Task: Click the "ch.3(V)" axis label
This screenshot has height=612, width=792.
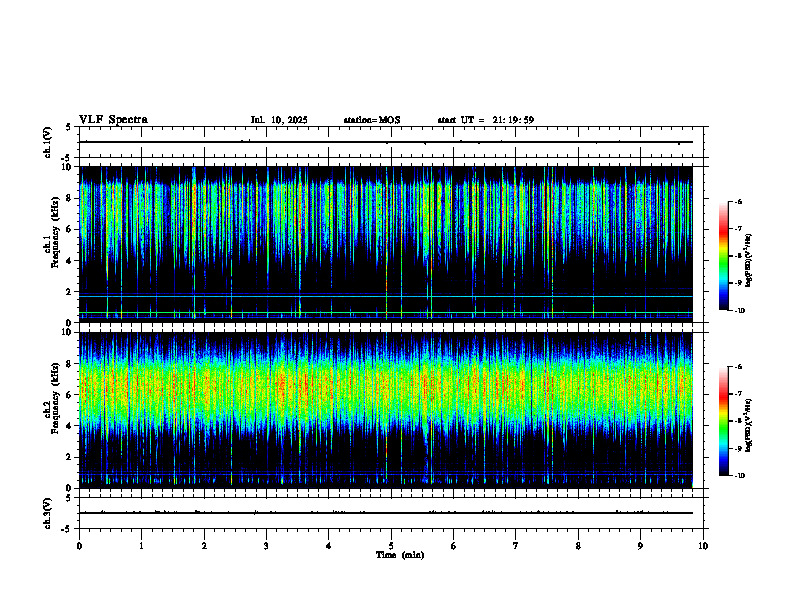Action: click(x=47, y=513)
